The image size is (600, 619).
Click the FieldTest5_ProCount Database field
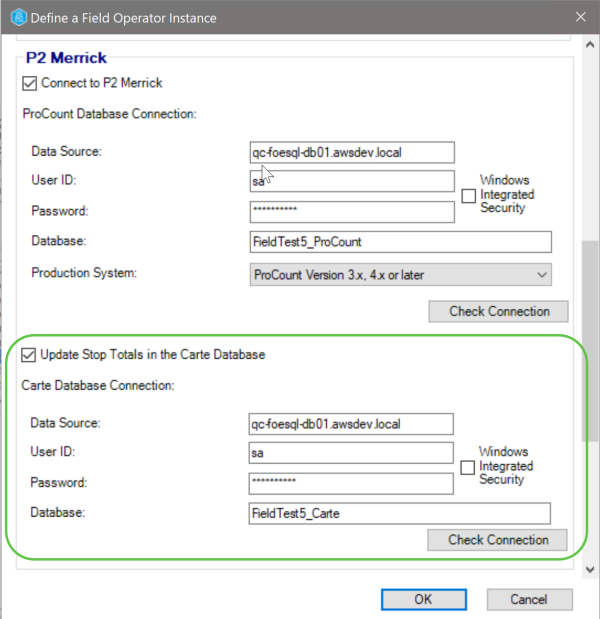point(400,242)
